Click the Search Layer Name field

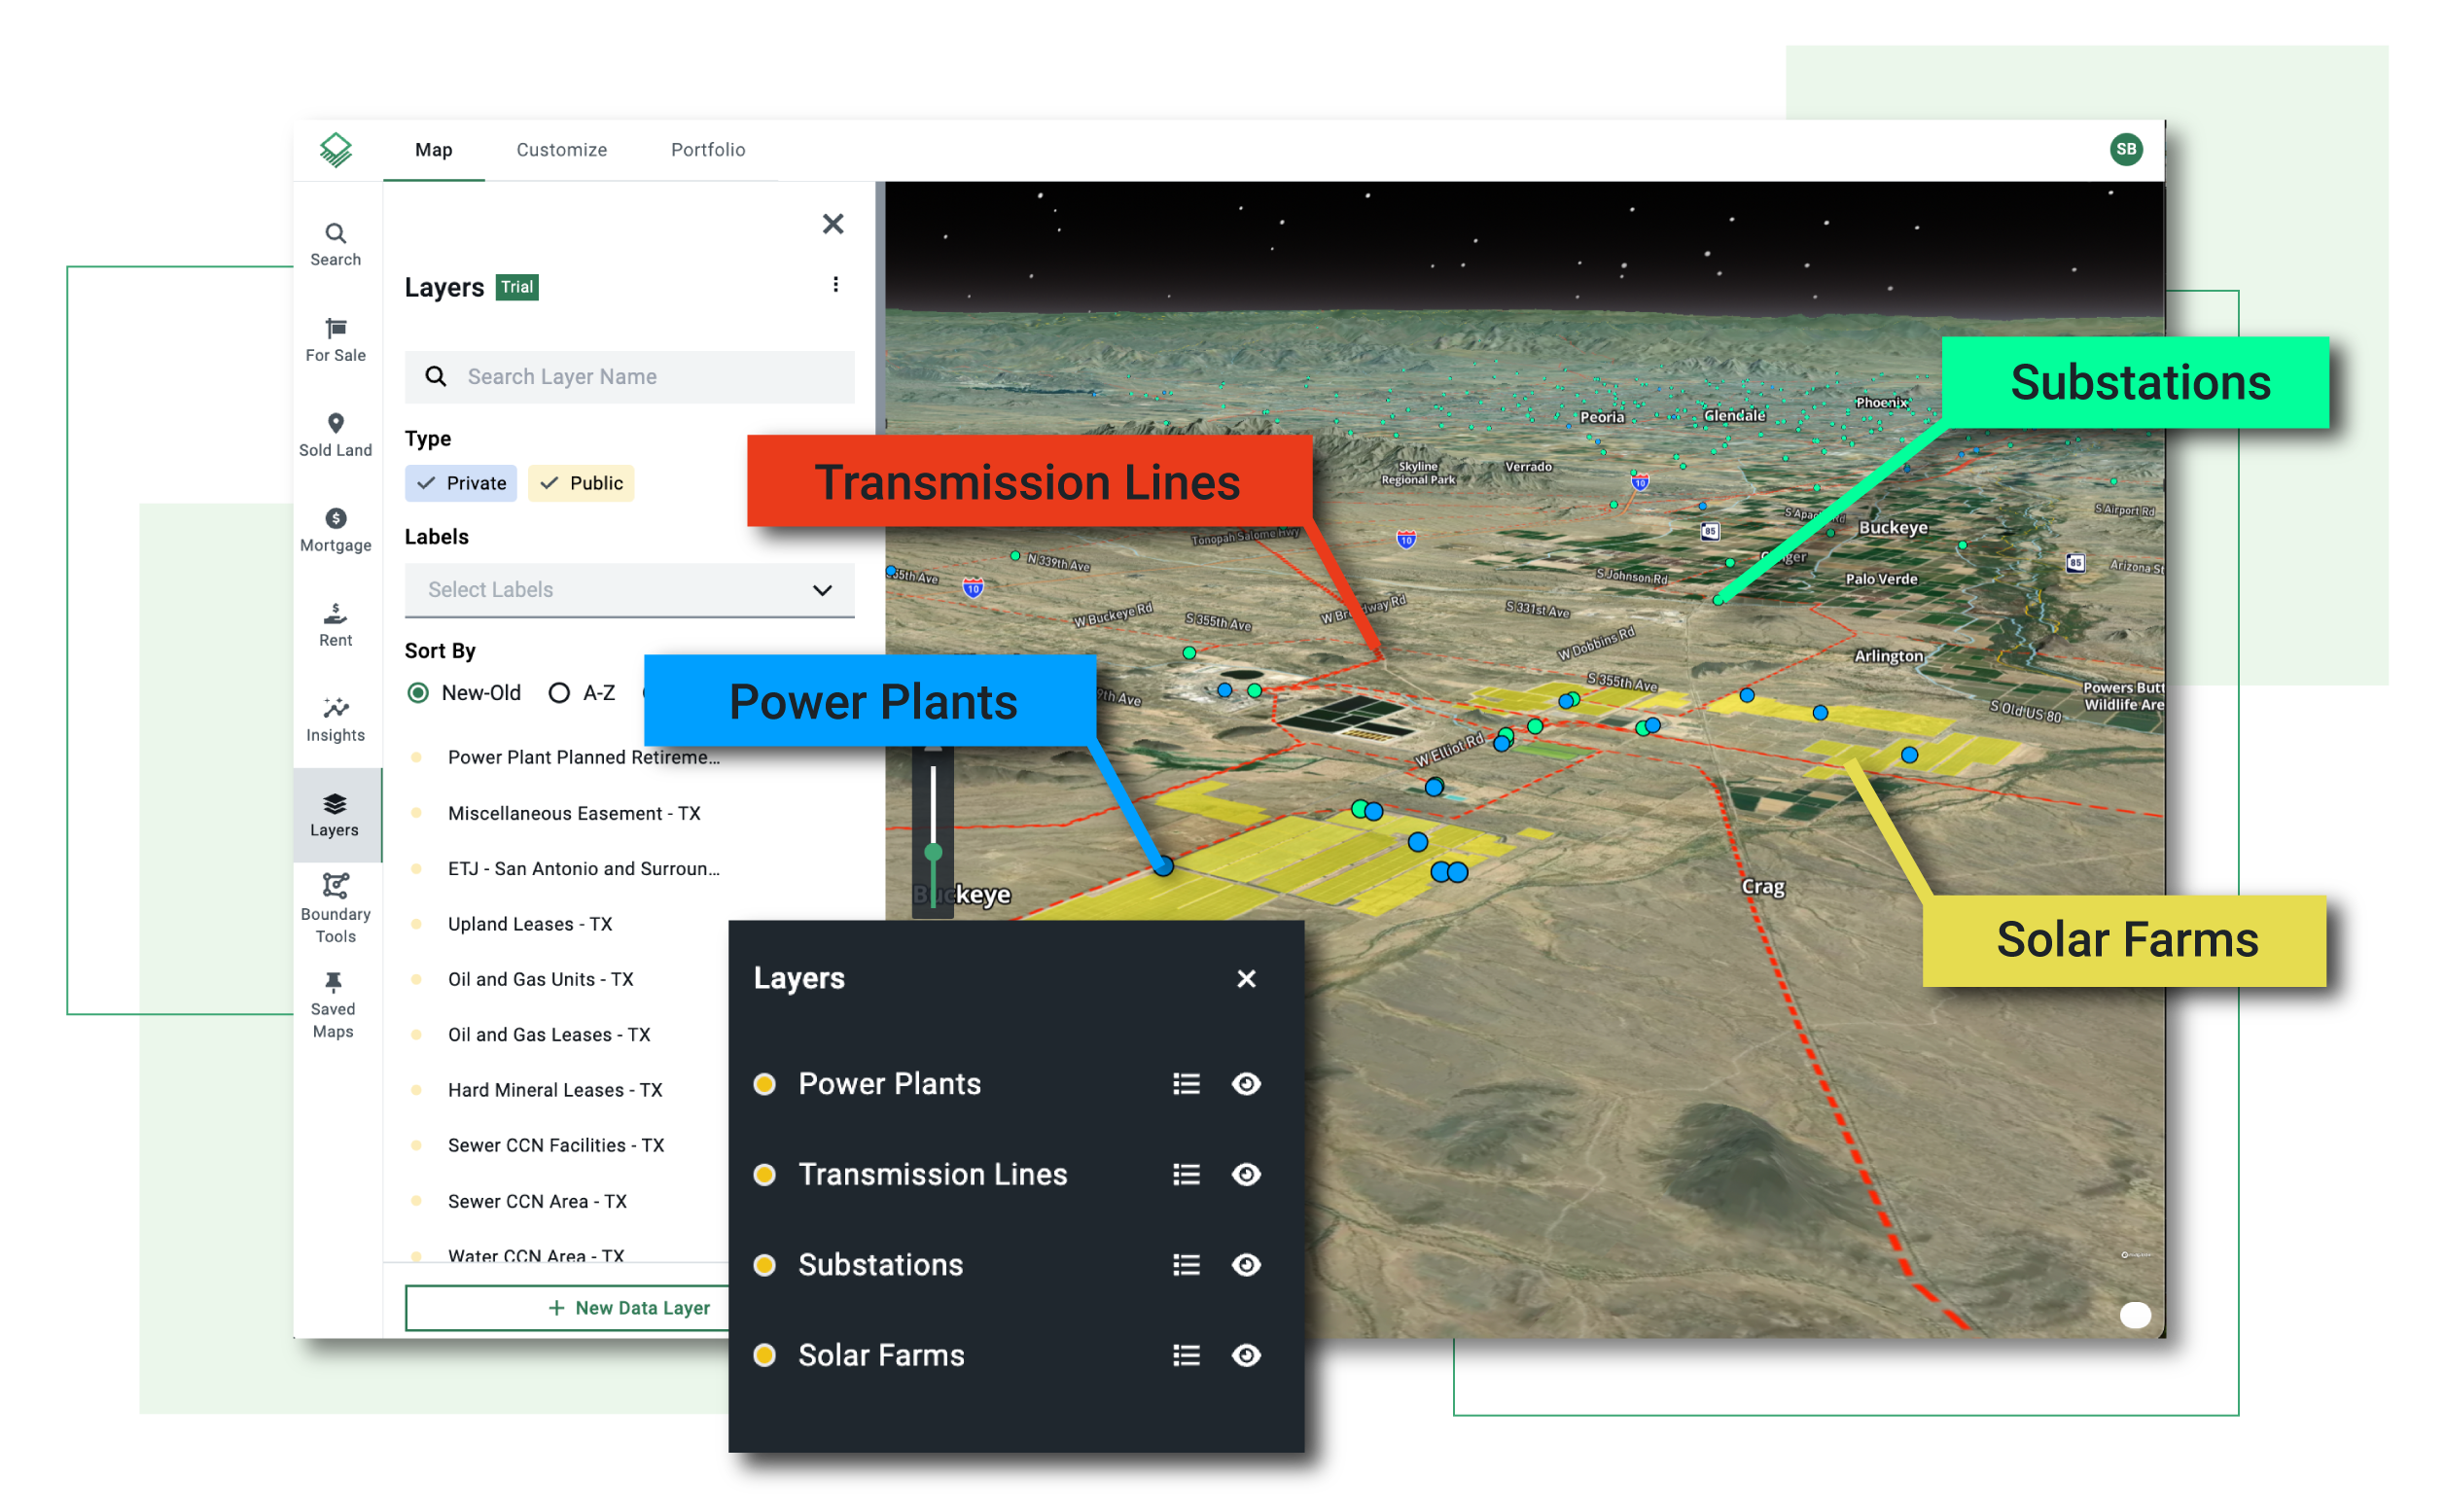[629, 377]
